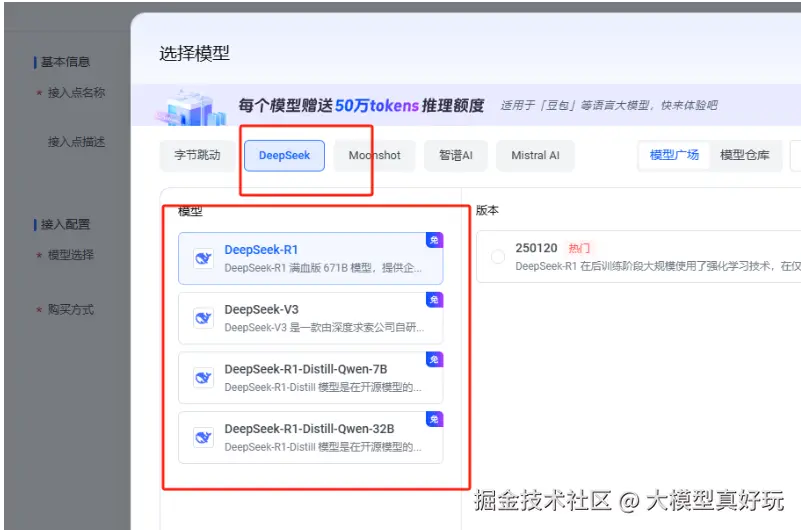This screenshot has width=801, height=530.
Task: Click the banner illustration graphic
Action: tap(191, 108)
